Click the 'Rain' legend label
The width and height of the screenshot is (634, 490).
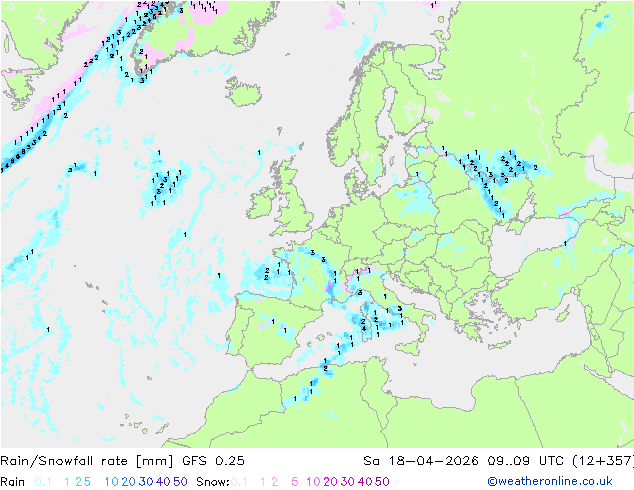pos(13,482)
